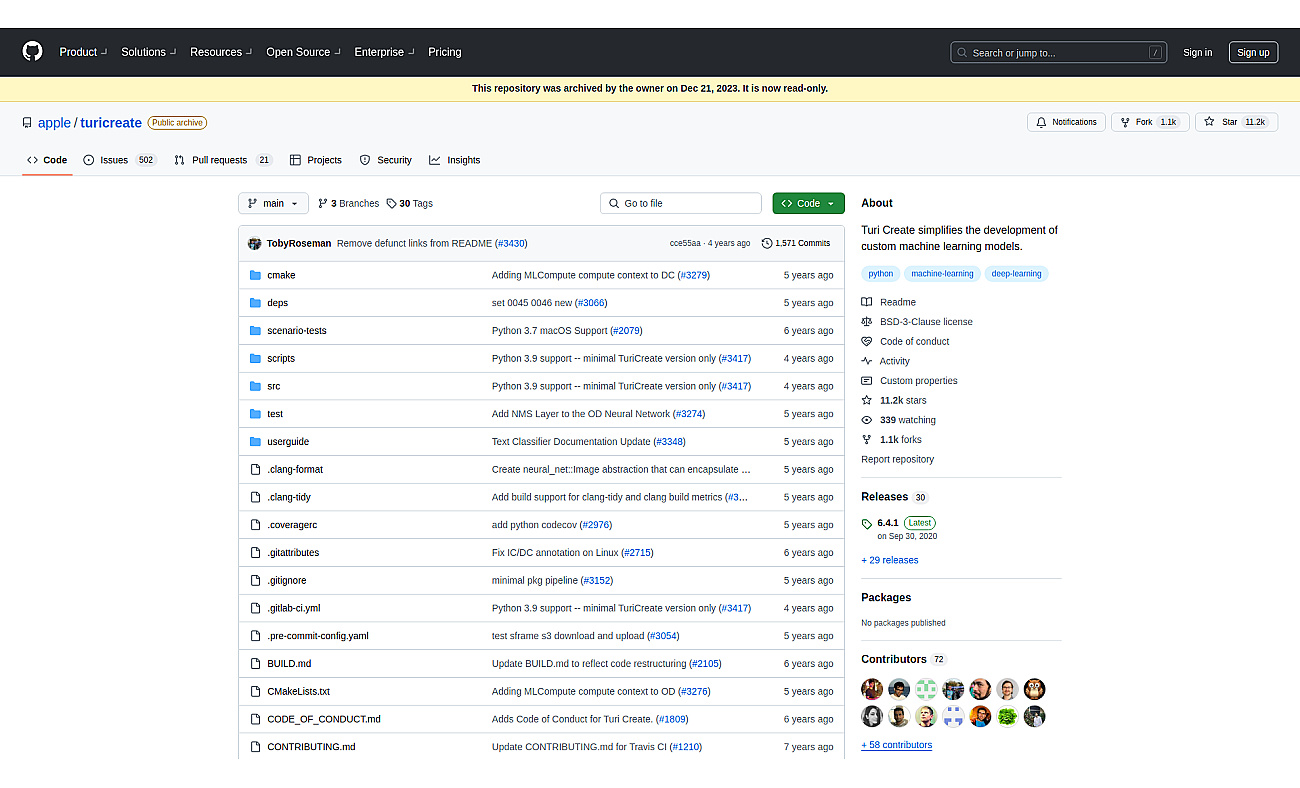
Task: Click the CMakeLists.txt file icon
Action: pos(255,691)
